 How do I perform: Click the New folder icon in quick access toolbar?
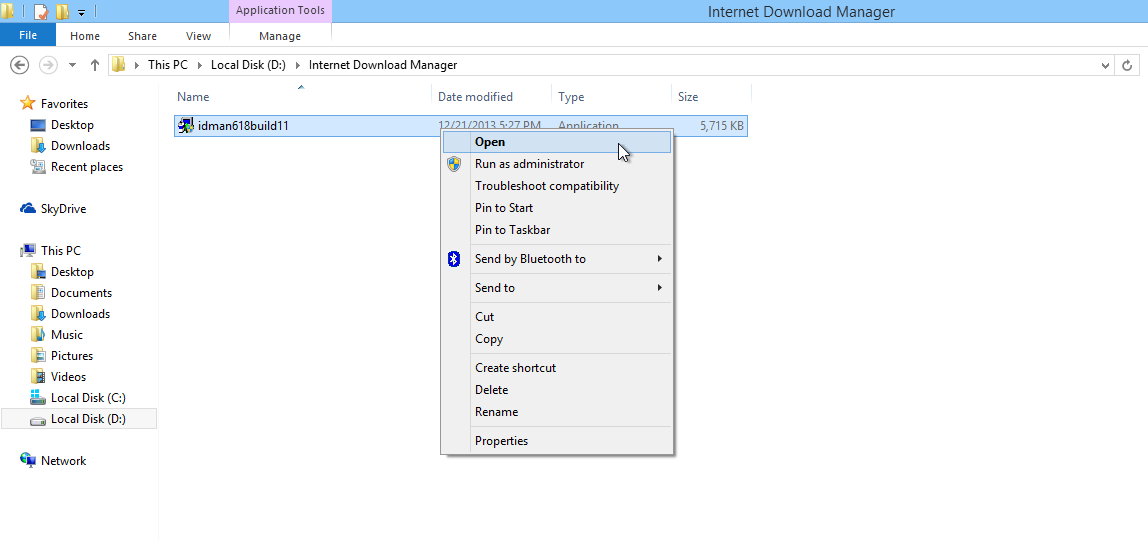[x=62, y=11]
